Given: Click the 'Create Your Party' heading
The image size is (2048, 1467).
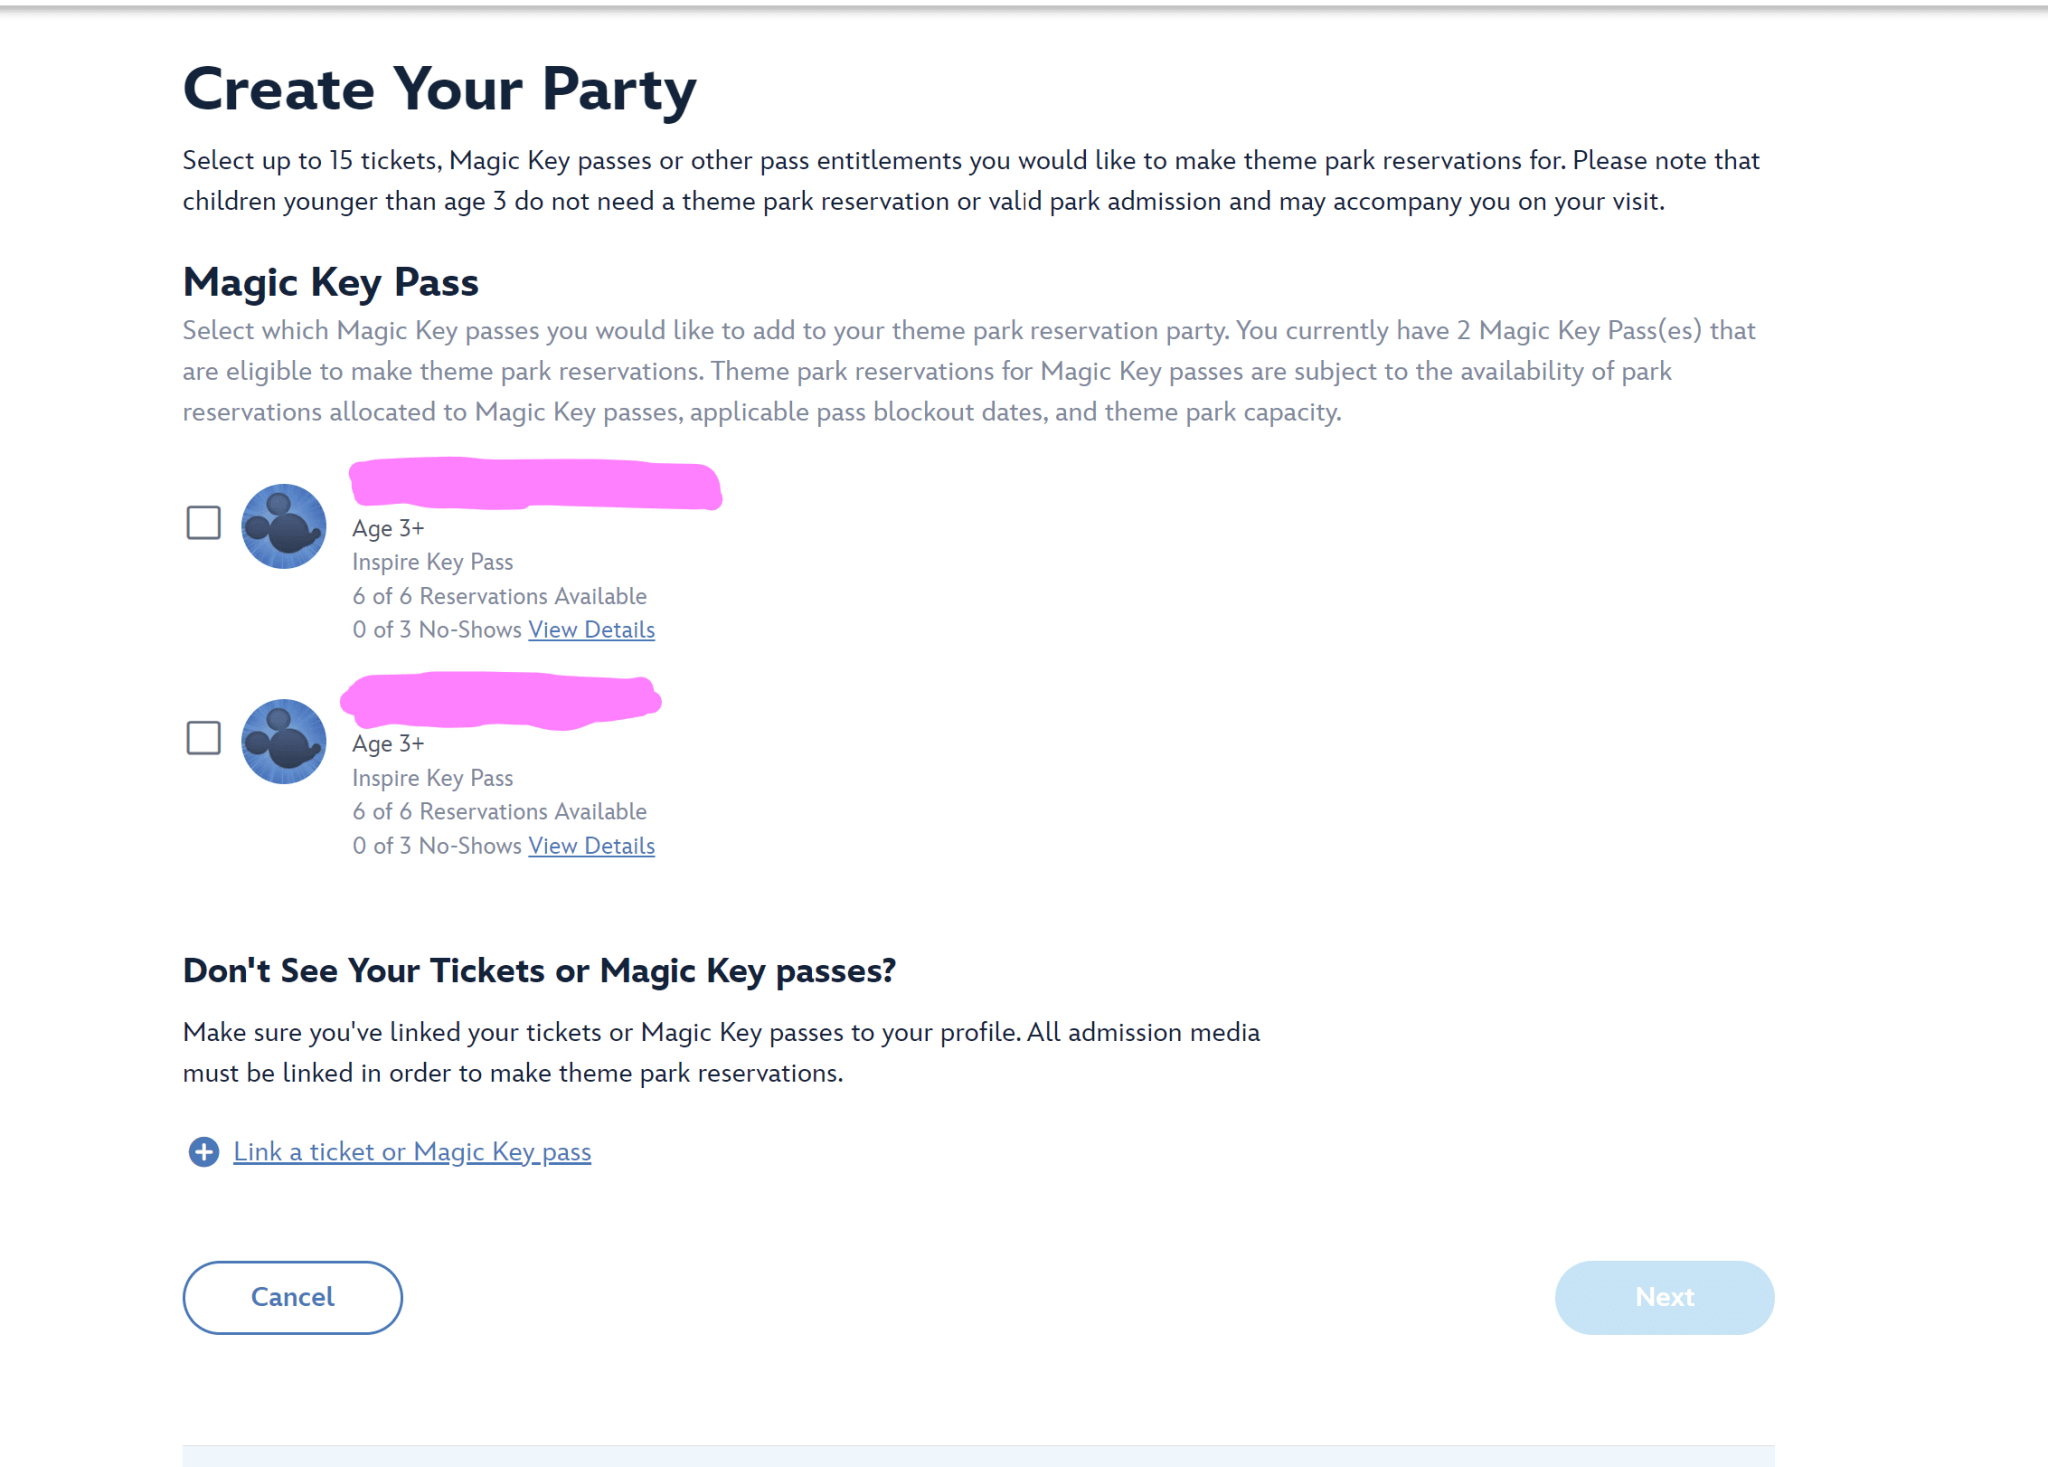Looking at the screenshot, I should 439,88.
